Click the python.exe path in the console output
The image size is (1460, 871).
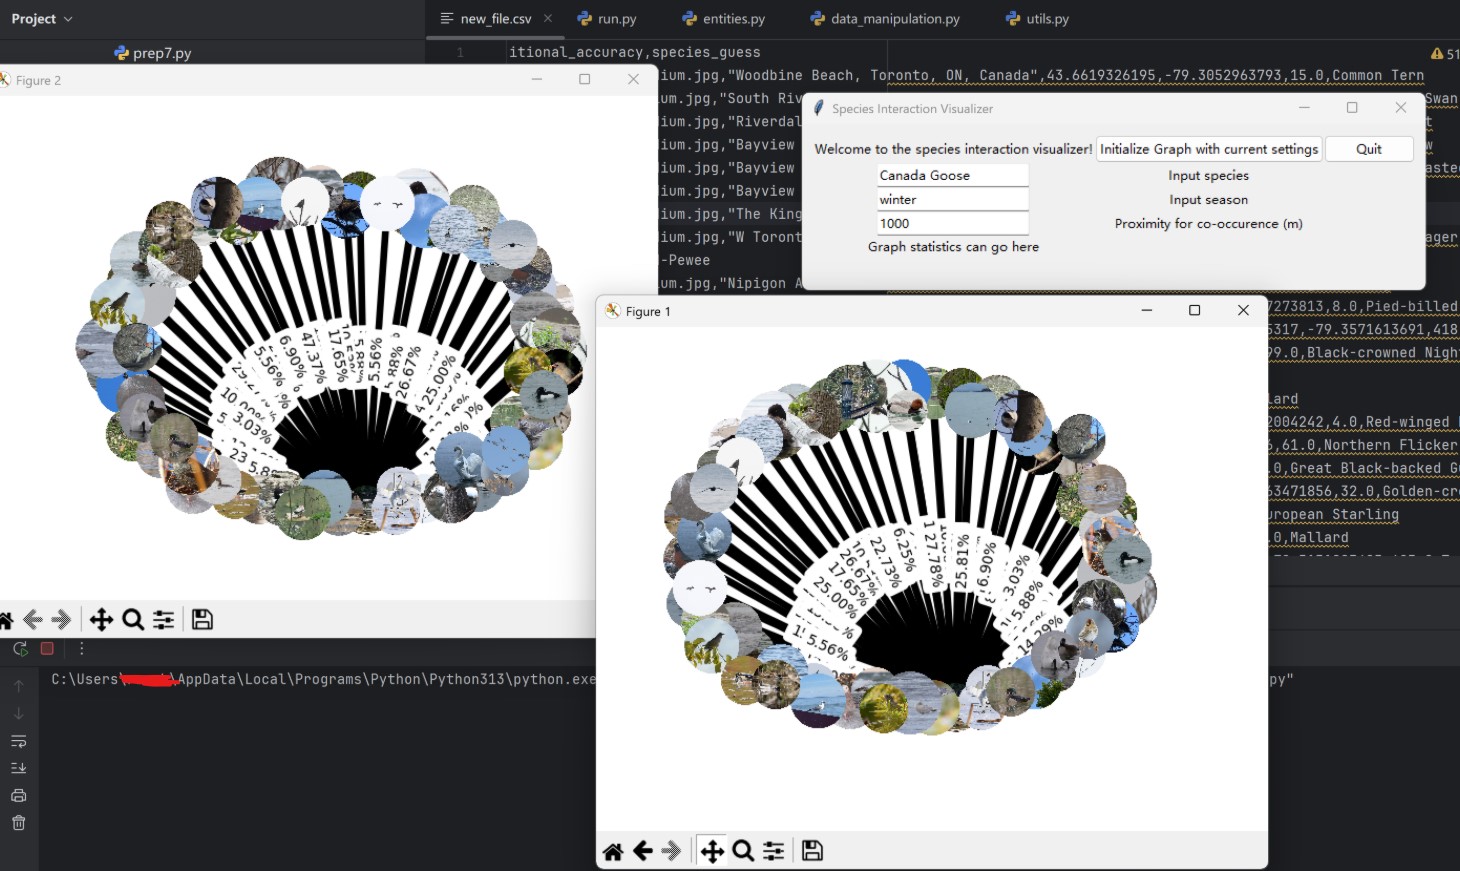[x=323, y=679]
